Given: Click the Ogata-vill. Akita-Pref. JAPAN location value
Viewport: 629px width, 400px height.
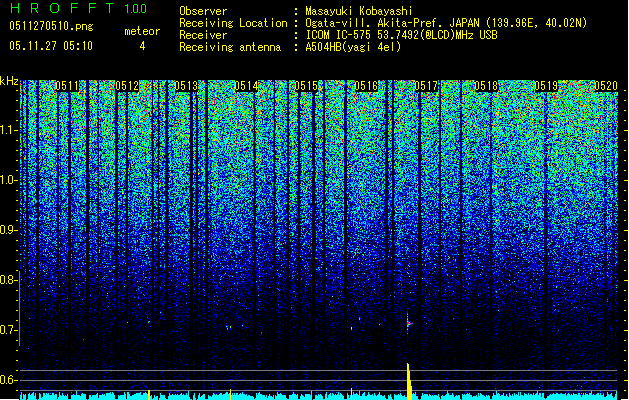Looking at the screenshot, I should click(x=446, y=23).
